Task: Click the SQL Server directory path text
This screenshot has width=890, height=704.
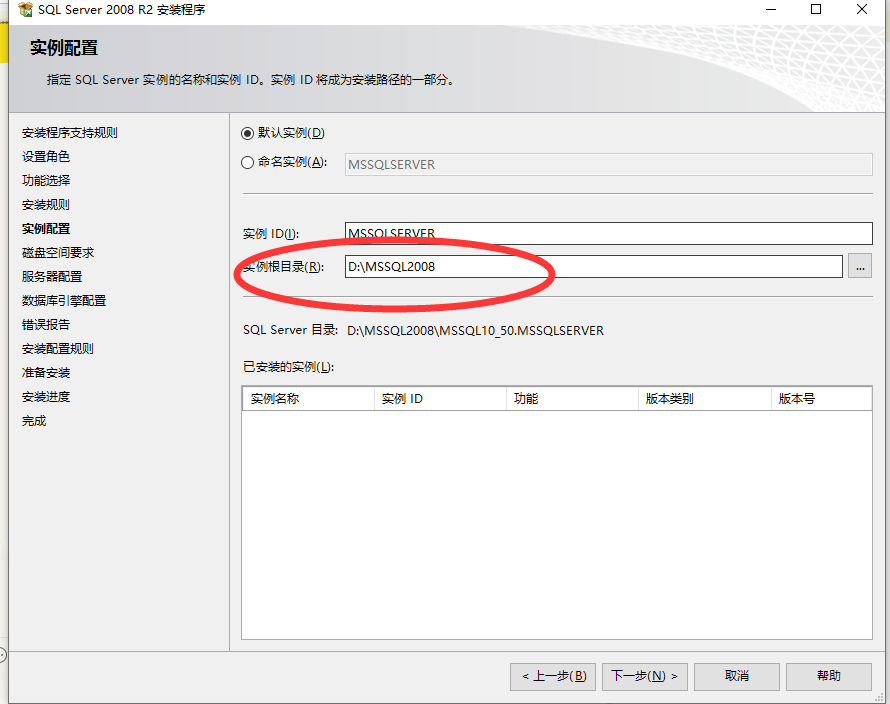Action: click(x=476, y=330)
